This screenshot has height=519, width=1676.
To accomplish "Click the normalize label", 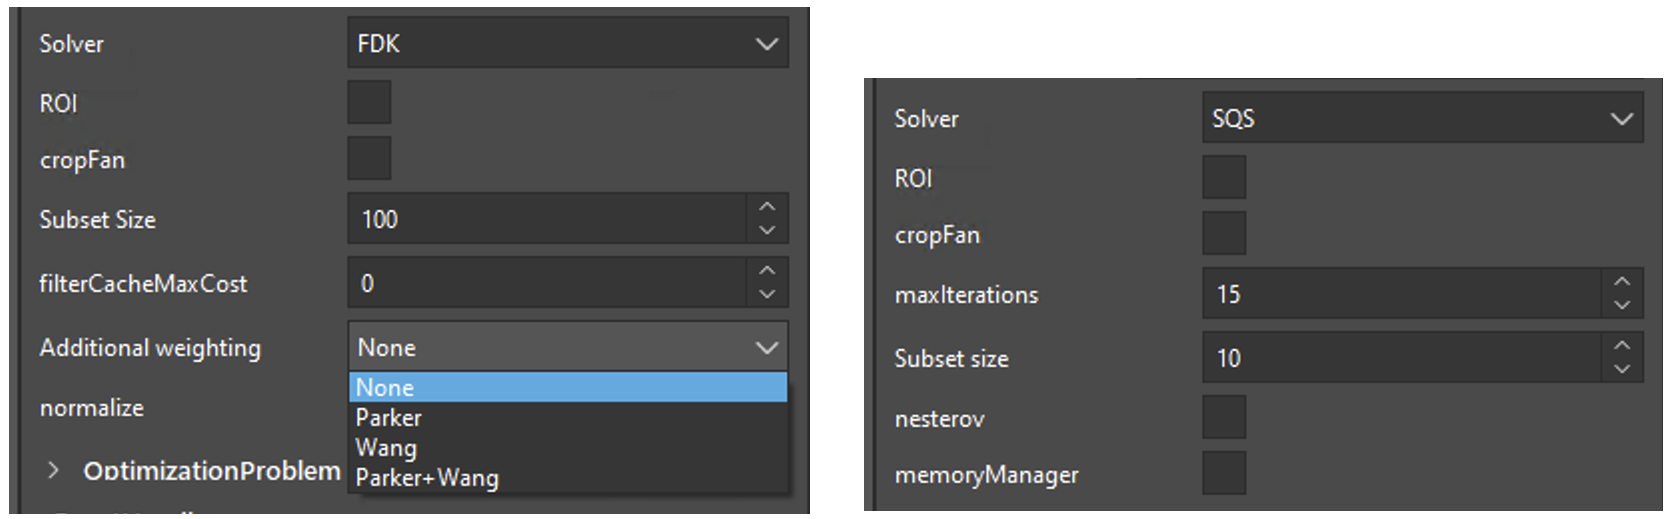I will tap(92, 408).
